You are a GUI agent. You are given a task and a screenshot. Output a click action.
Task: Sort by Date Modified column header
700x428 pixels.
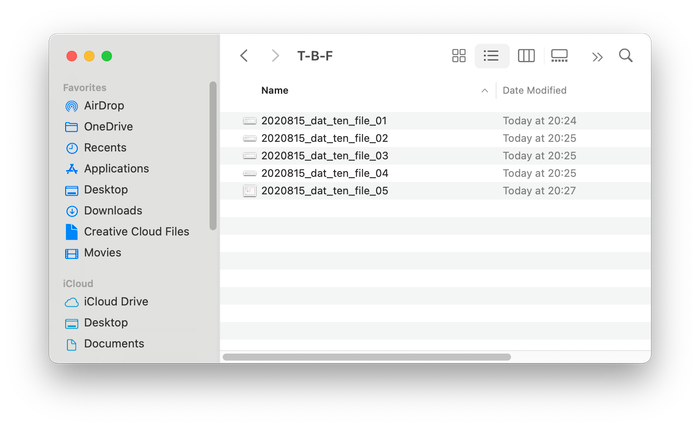click(534, 91)
